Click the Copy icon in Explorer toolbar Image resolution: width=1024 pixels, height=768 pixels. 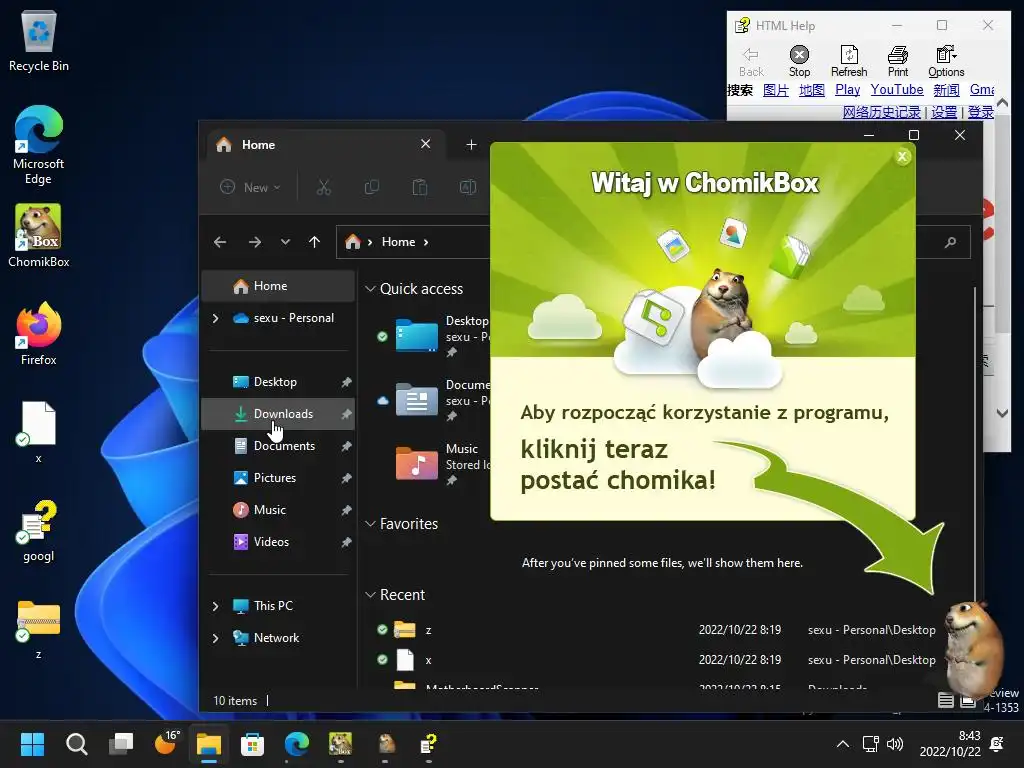coord(372,187)
